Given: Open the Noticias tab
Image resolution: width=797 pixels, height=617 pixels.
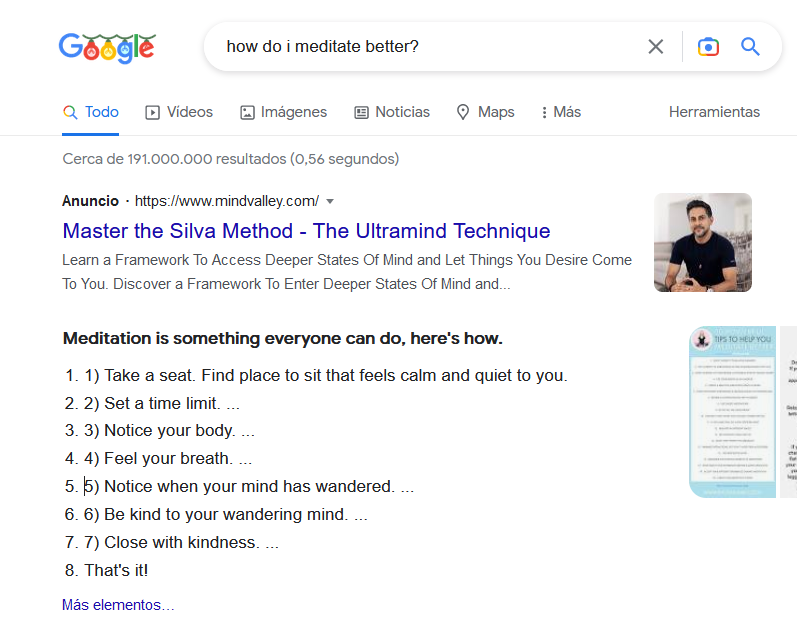Looking at the screenshot, I should click(x=392, y=112).
